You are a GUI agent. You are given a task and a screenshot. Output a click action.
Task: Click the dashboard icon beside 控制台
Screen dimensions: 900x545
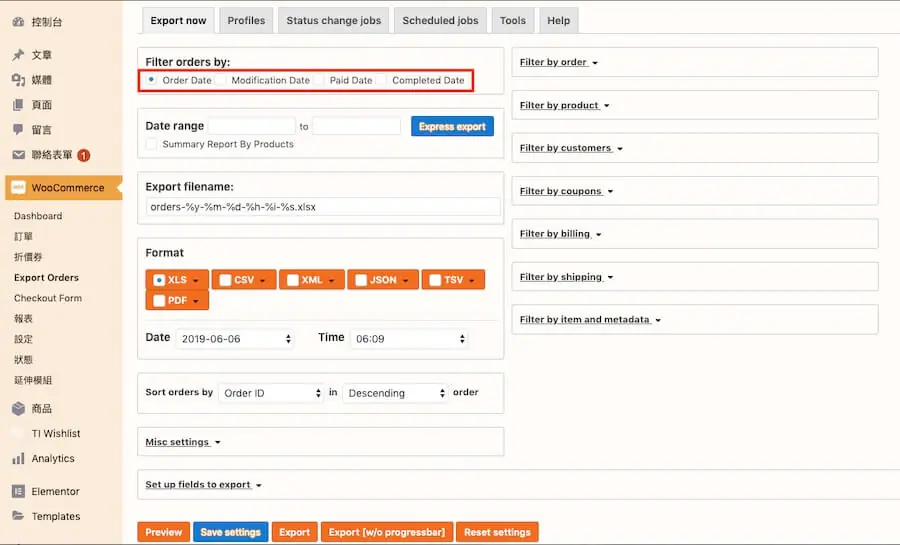18,22
